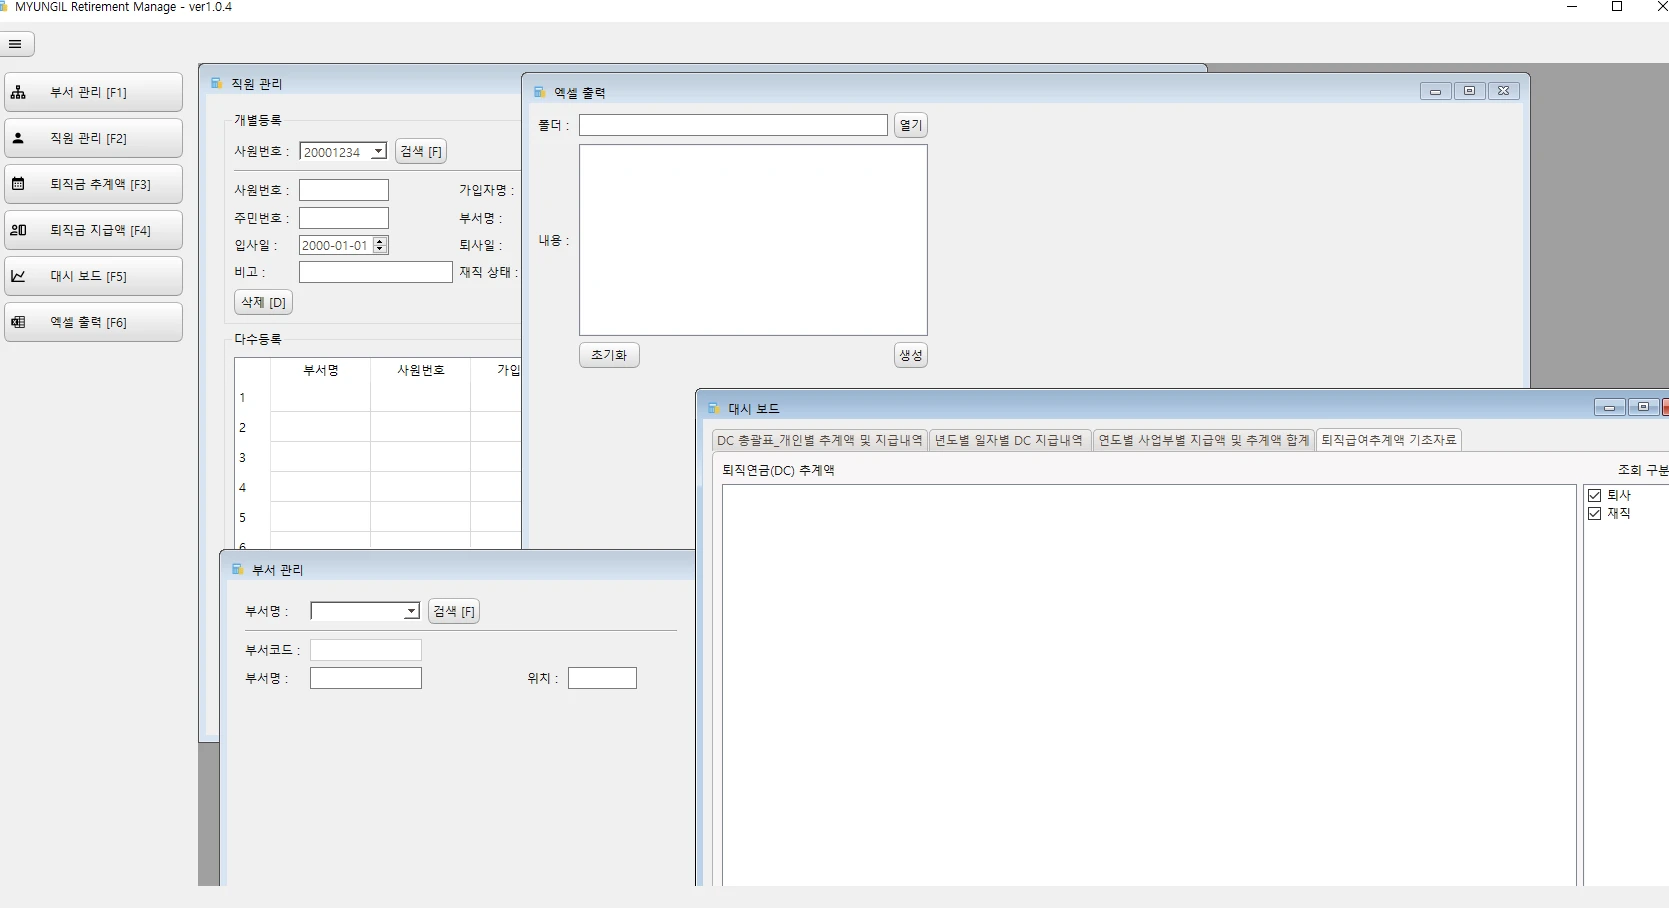Viewport: 1669px width, 908px height.
Task: Click the 입사일 date spinner
Action: 380,245
